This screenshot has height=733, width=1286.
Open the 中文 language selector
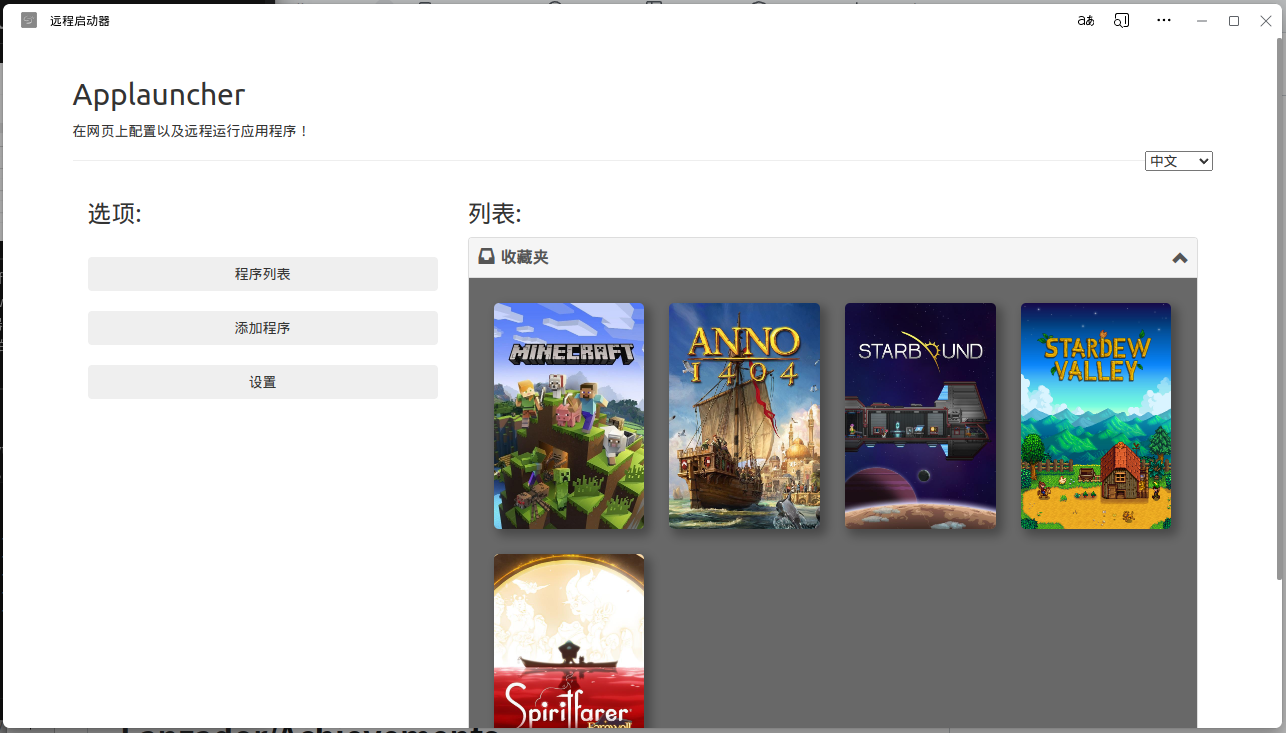pyautogui.click(x=1178, y=160)
